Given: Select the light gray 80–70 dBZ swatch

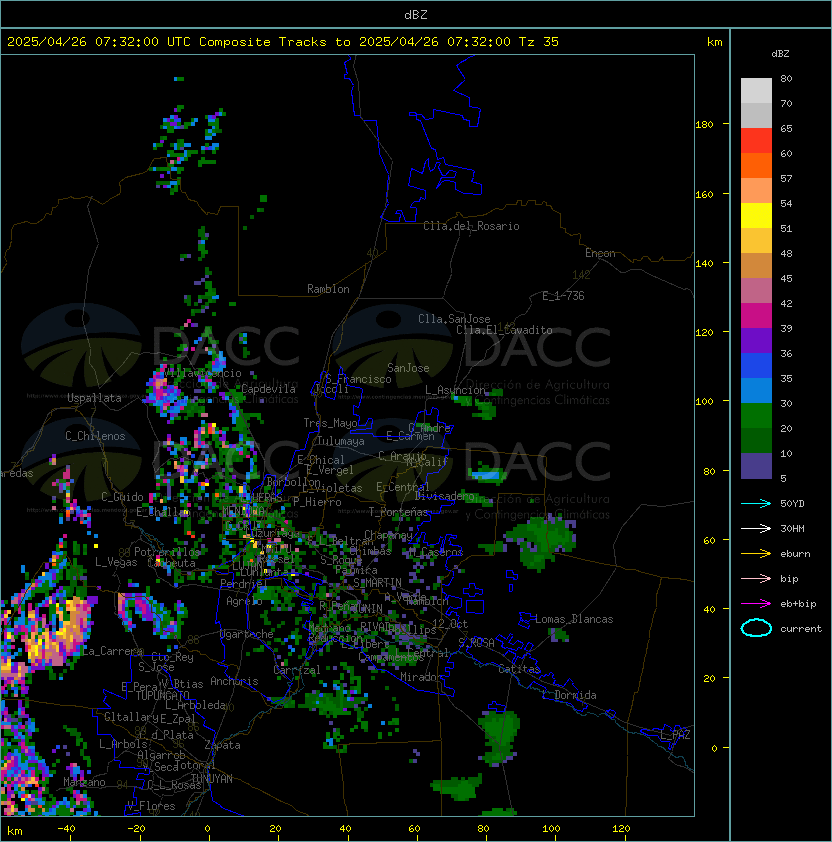Looking at the screenshot, I should [756, 91].
